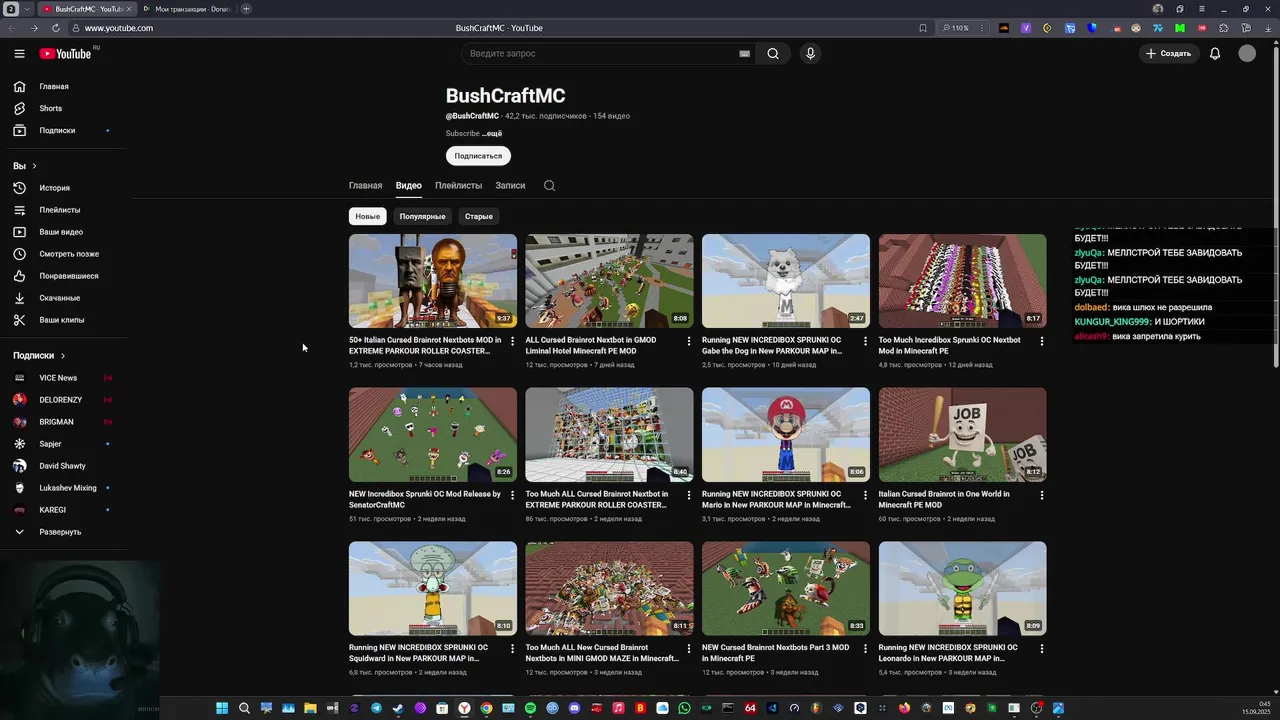
Task: Expand the Подписки subscriptions section header
Action: point(39,356)
